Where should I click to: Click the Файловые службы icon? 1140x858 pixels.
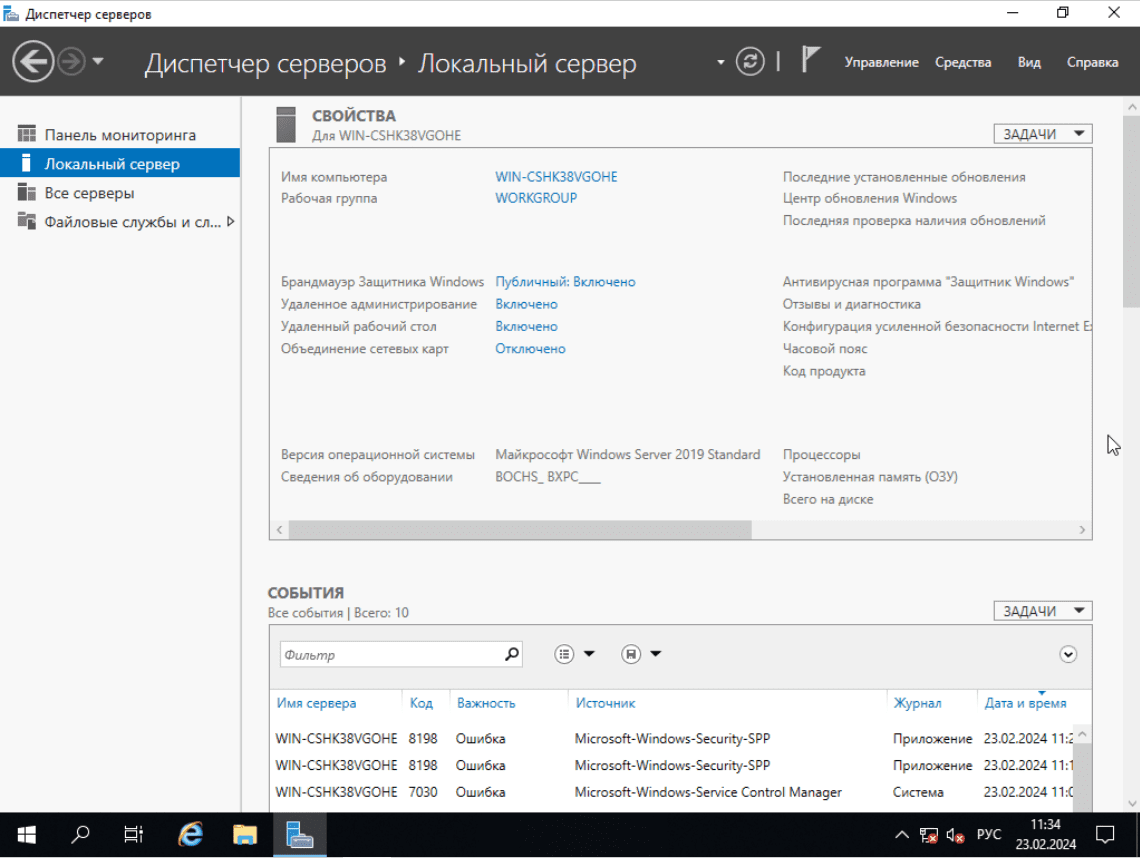click(x=26, y=221)
